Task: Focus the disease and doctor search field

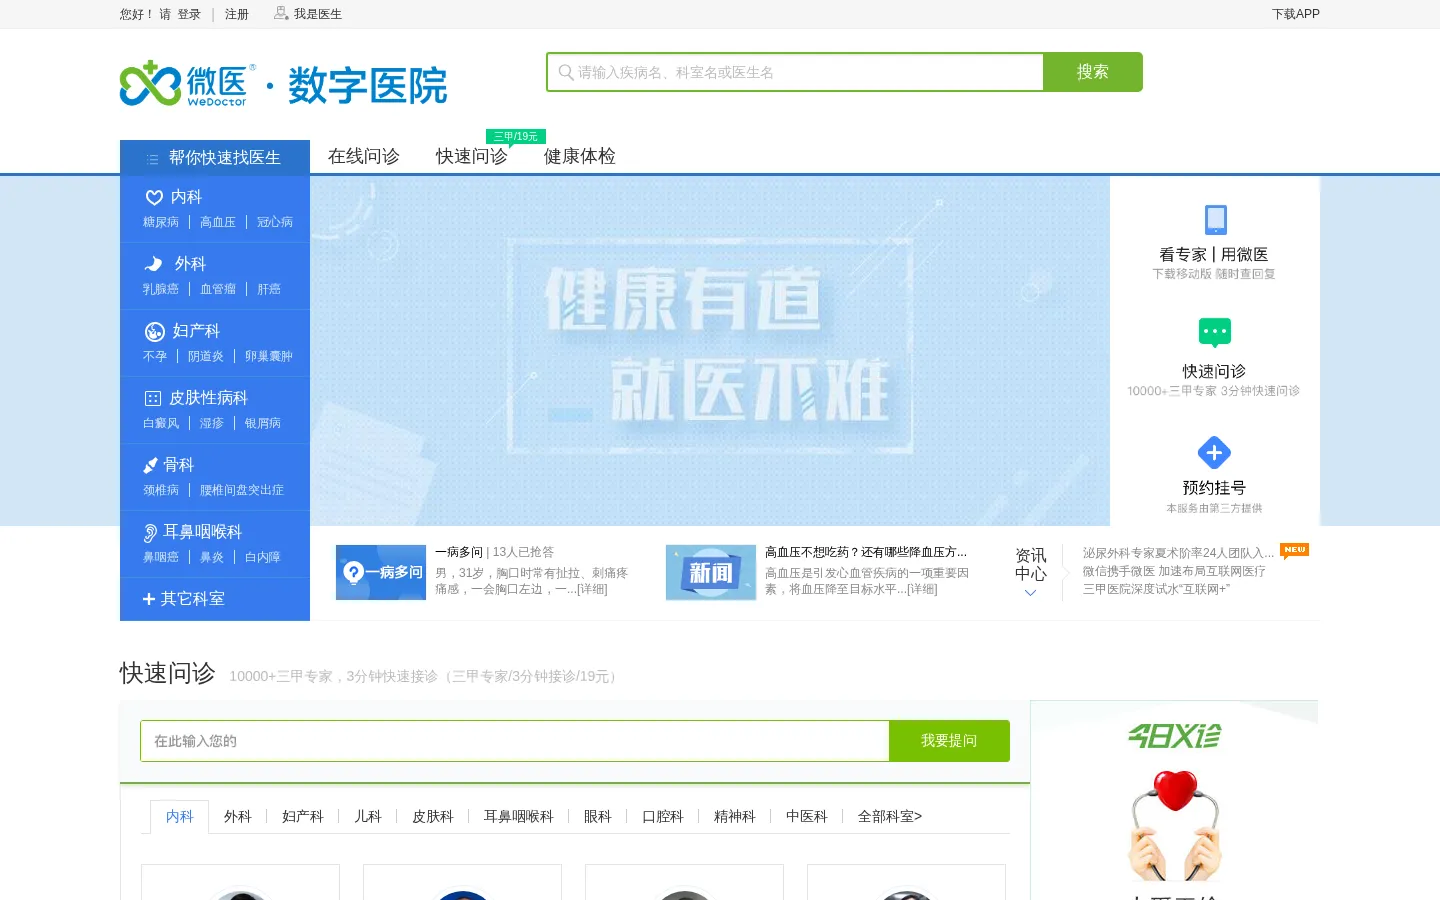Action: [795, 72]
